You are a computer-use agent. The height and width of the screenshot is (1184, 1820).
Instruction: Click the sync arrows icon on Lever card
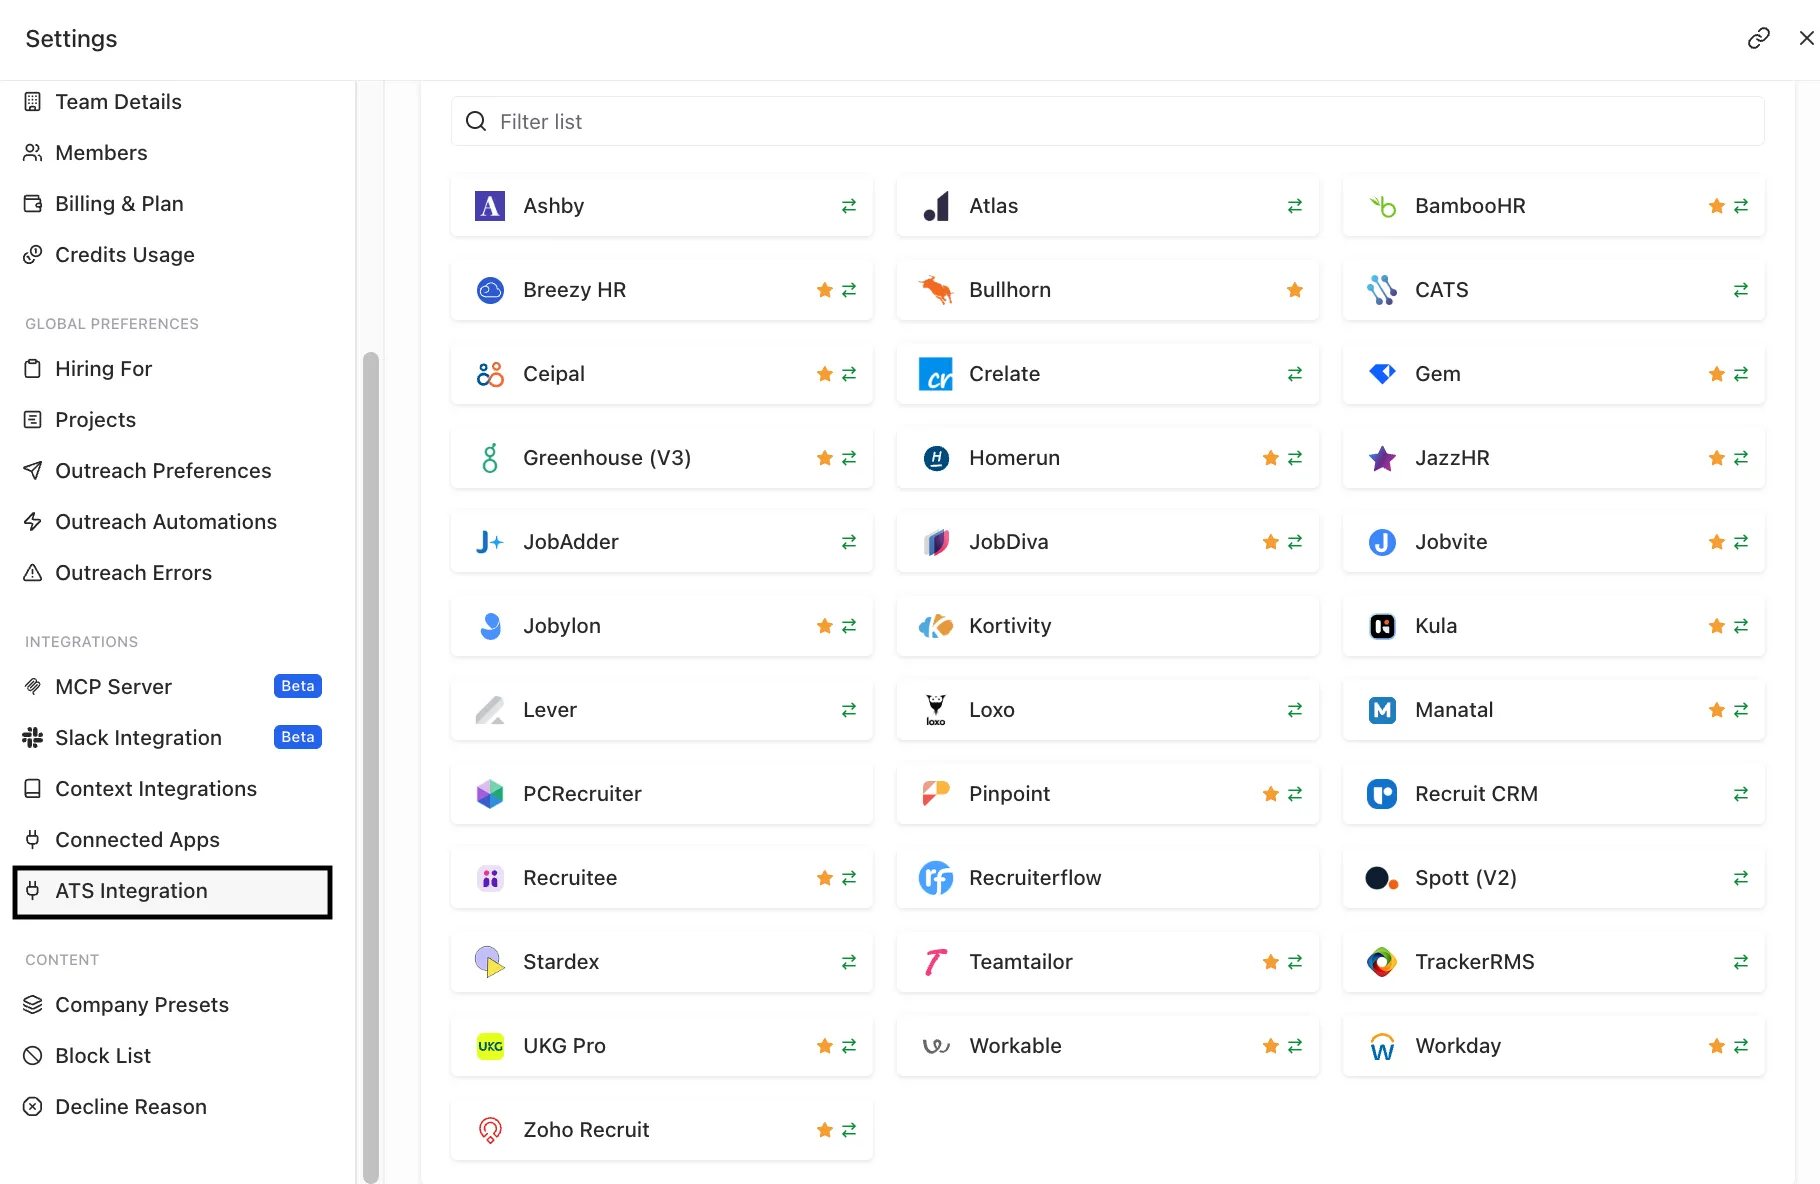[849, 710]
